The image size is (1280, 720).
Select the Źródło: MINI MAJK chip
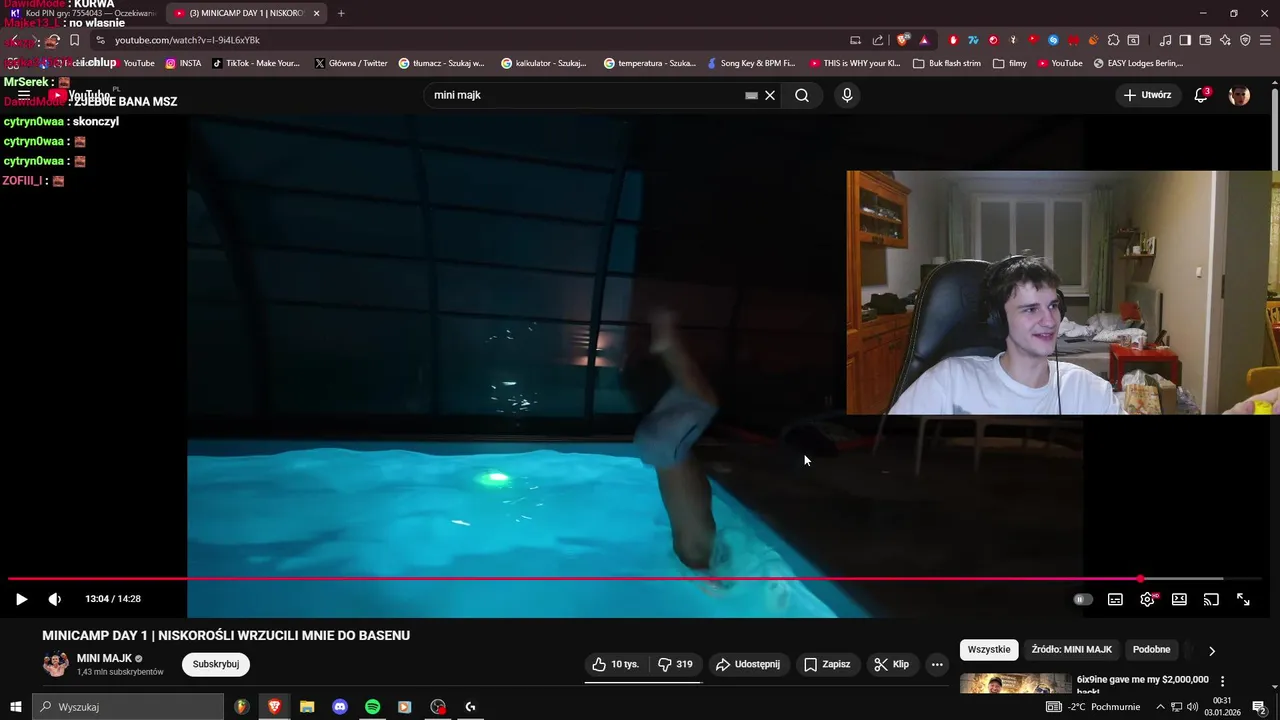click(x=1072, y=650)
